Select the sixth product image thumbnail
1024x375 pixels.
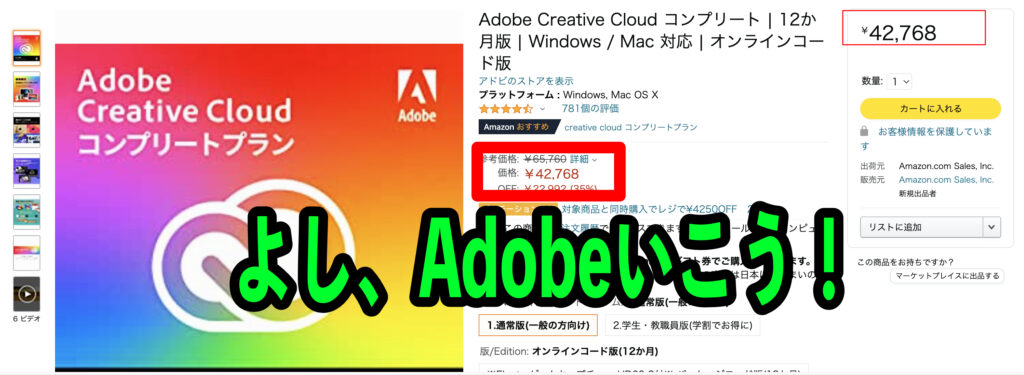click(x=27, y=253)
